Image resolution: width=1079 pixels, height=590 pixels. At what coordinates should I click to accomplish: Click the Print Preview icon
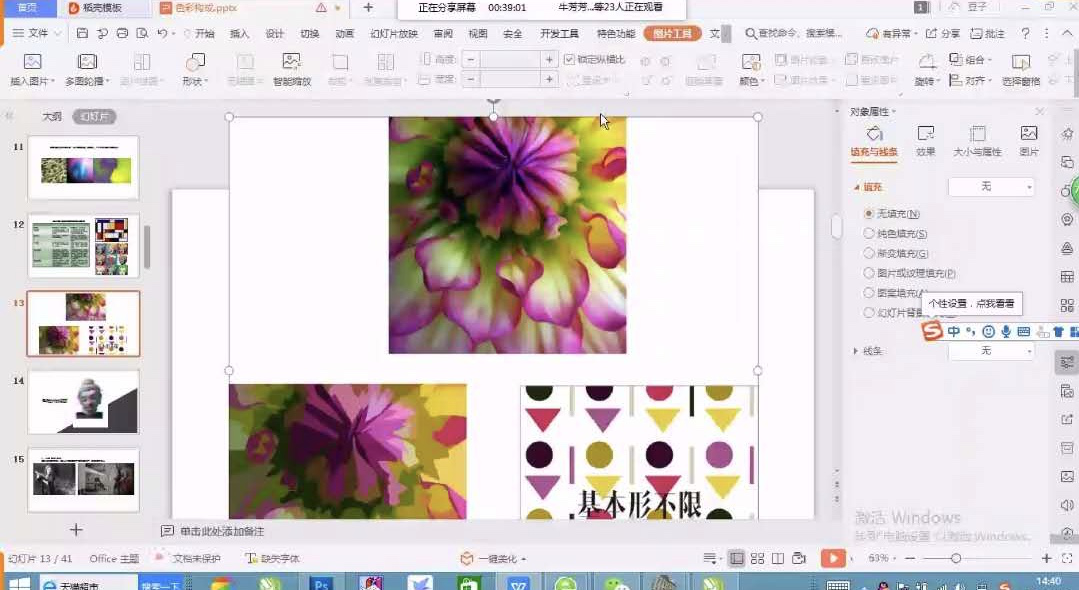pyautogui.click(x=142, y=33)
